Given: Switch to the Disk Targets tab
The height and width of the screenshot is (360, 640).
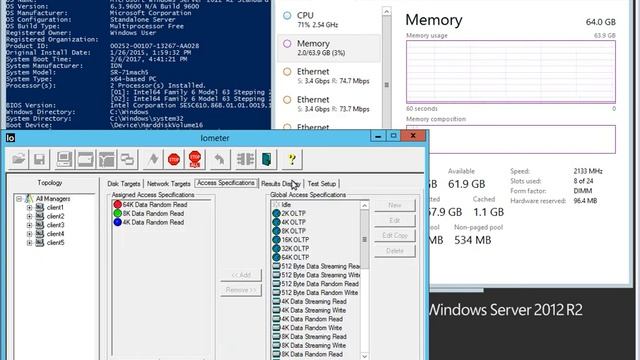Looking at the screenshot, I should (x=123, y=184).
